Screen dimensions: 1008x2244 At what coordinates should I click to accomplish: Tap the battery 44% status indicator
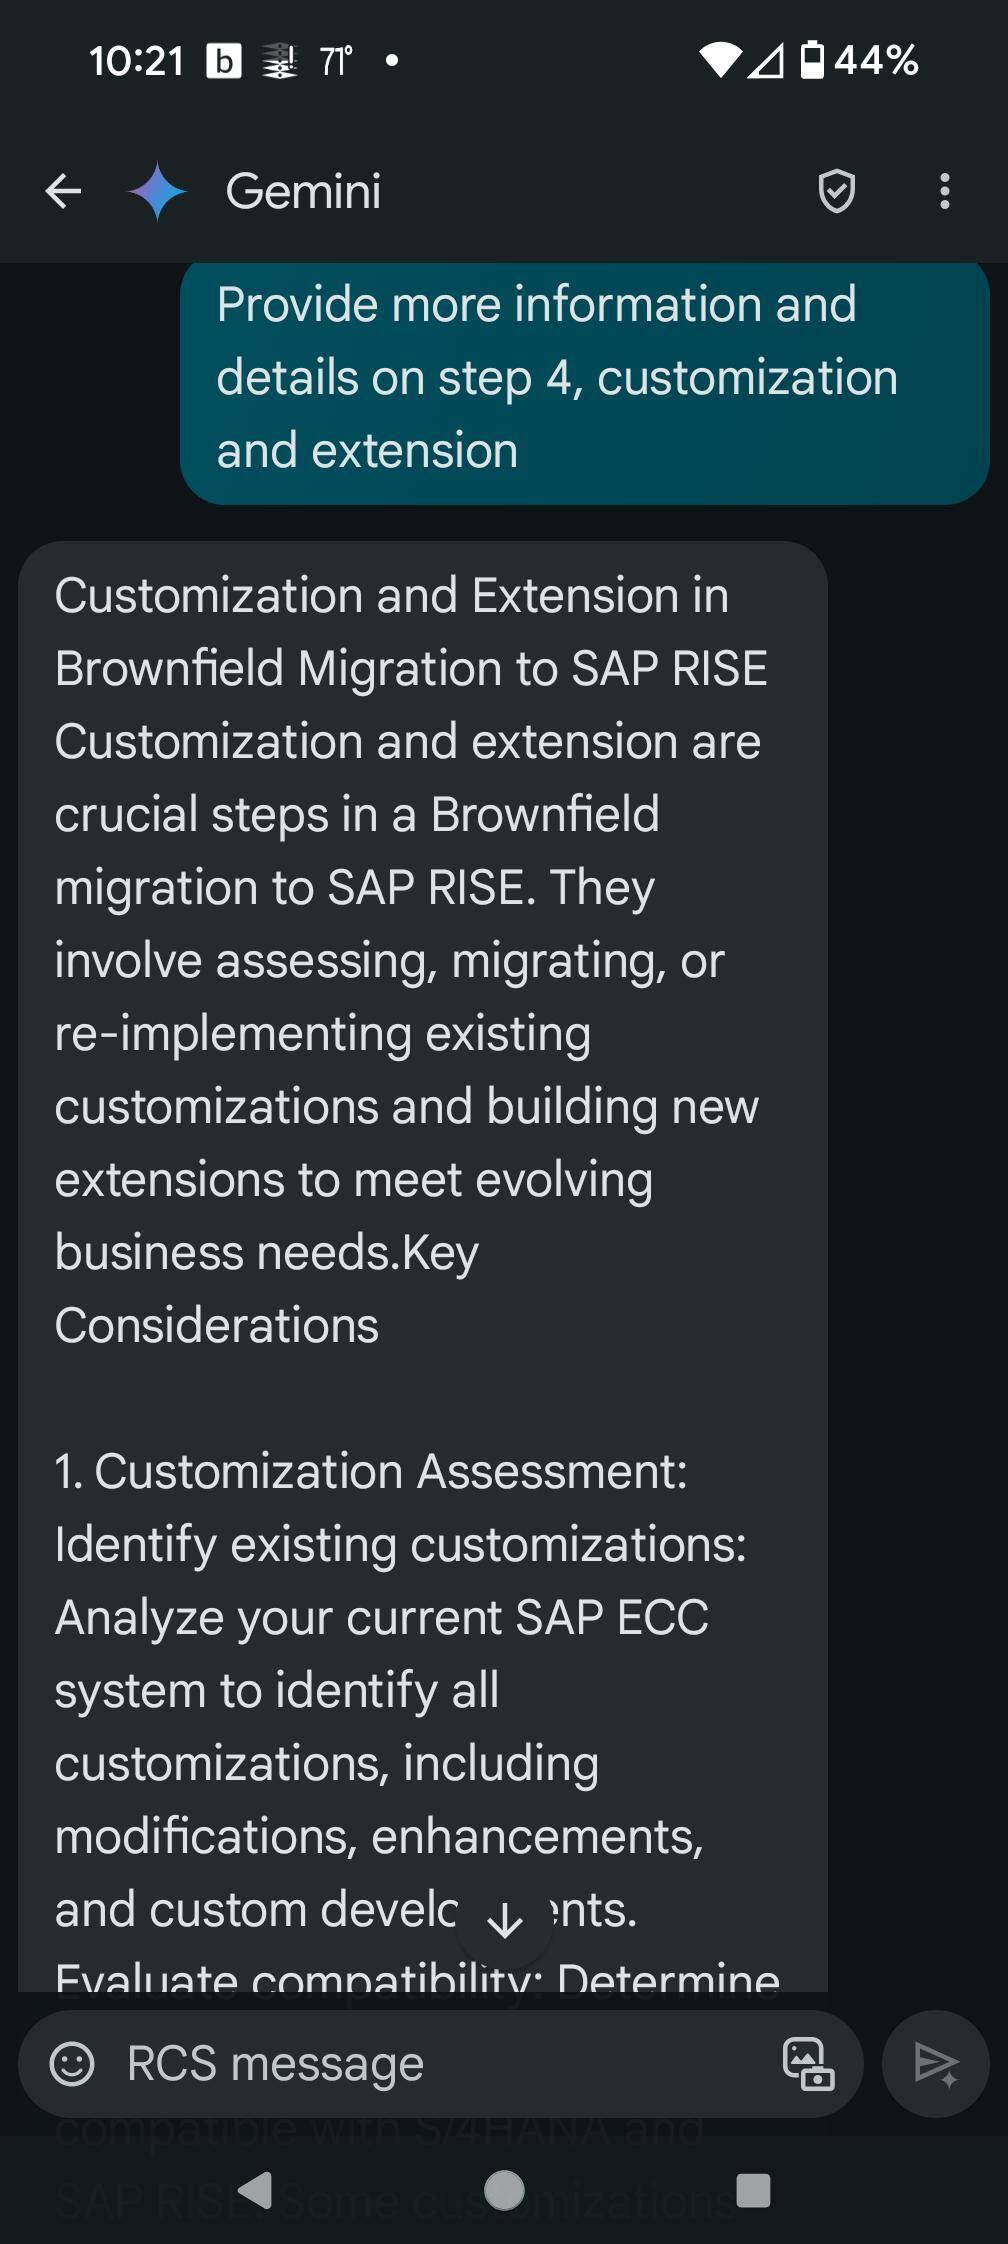(860, 60)
